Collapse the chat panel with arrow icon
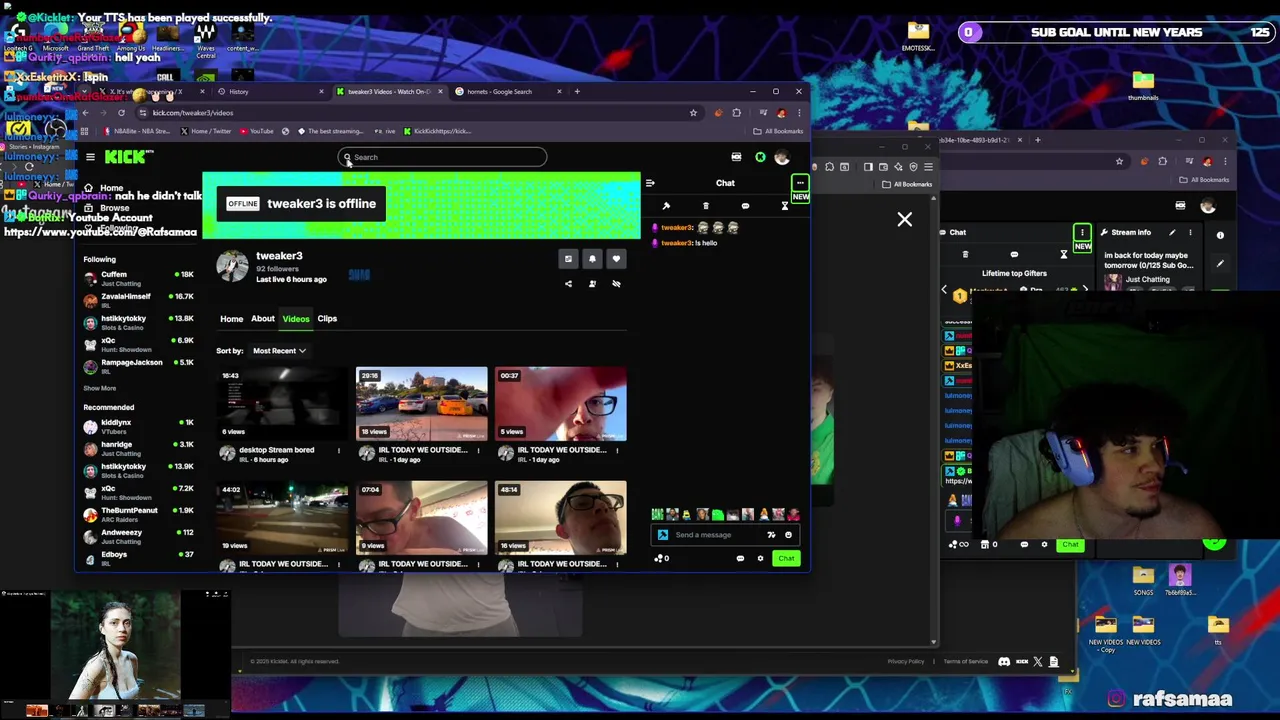Screen dimensions: 1280x720 tap(650, 183)
